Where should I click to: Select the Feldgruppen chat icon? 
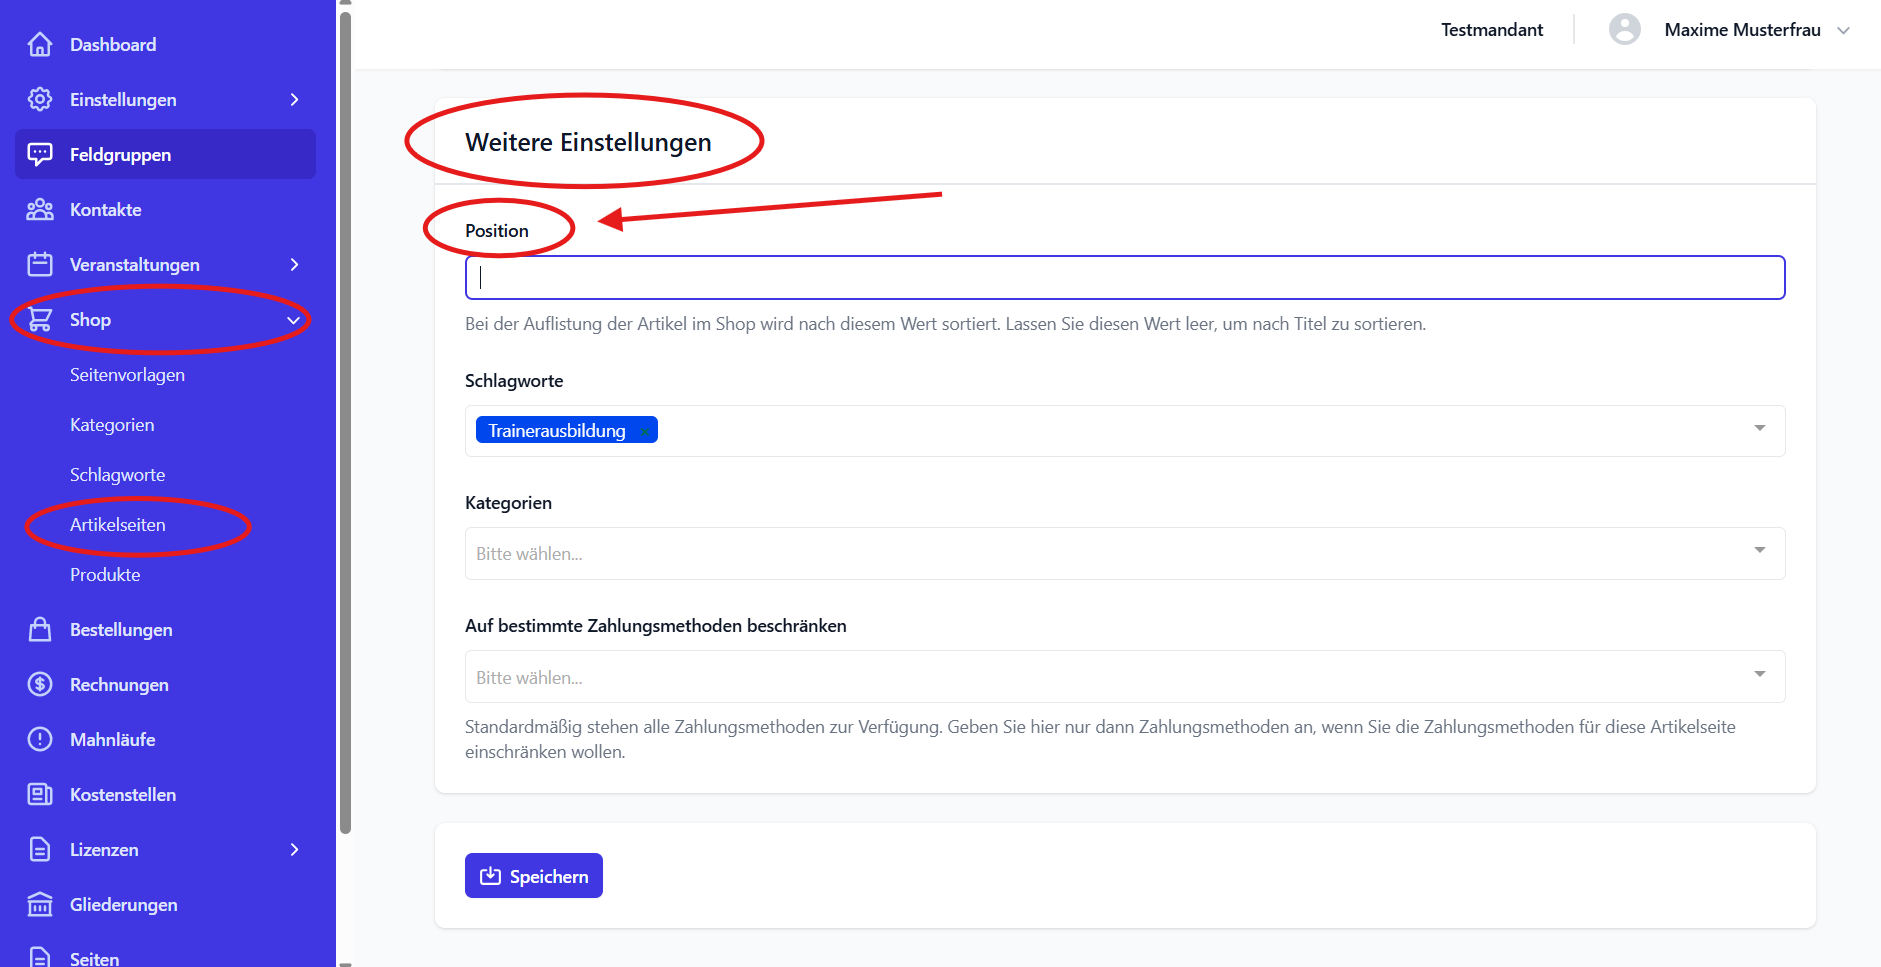40,154
